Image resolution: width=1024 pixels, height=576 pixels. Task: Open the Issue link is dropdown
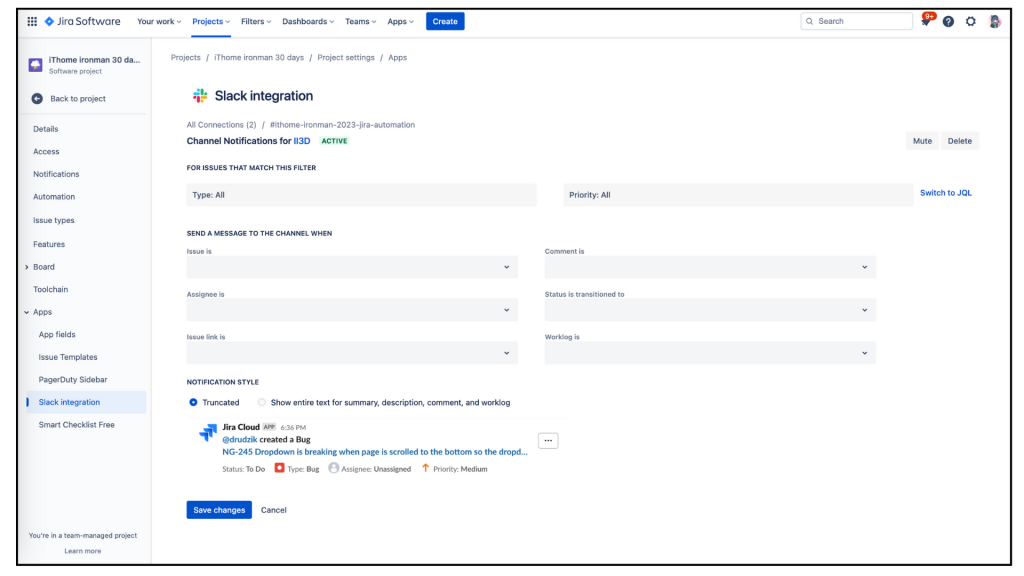click(352, 353)
